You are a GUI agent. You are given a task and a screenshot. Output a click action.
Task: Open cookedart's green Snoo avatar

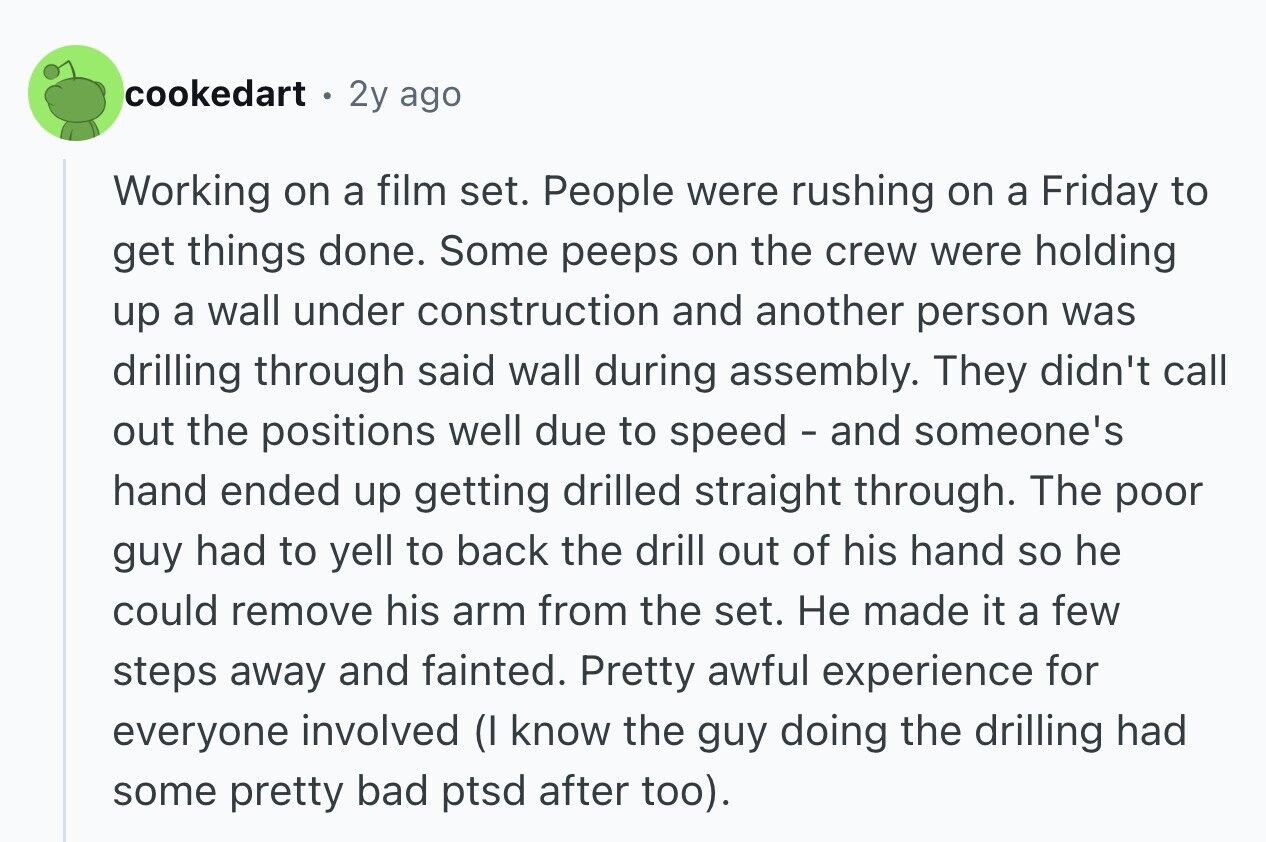click(x=76, y=92)
